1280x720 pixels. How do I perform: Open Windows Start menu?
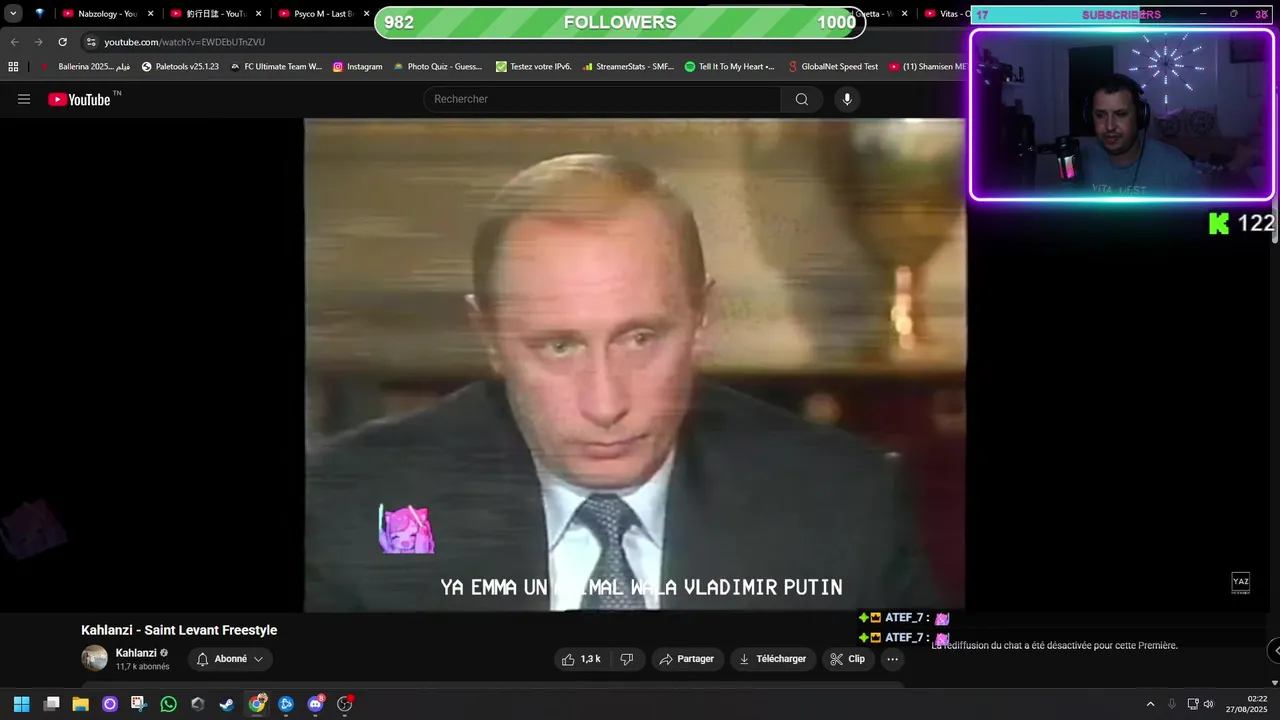[x=21, y=704]
